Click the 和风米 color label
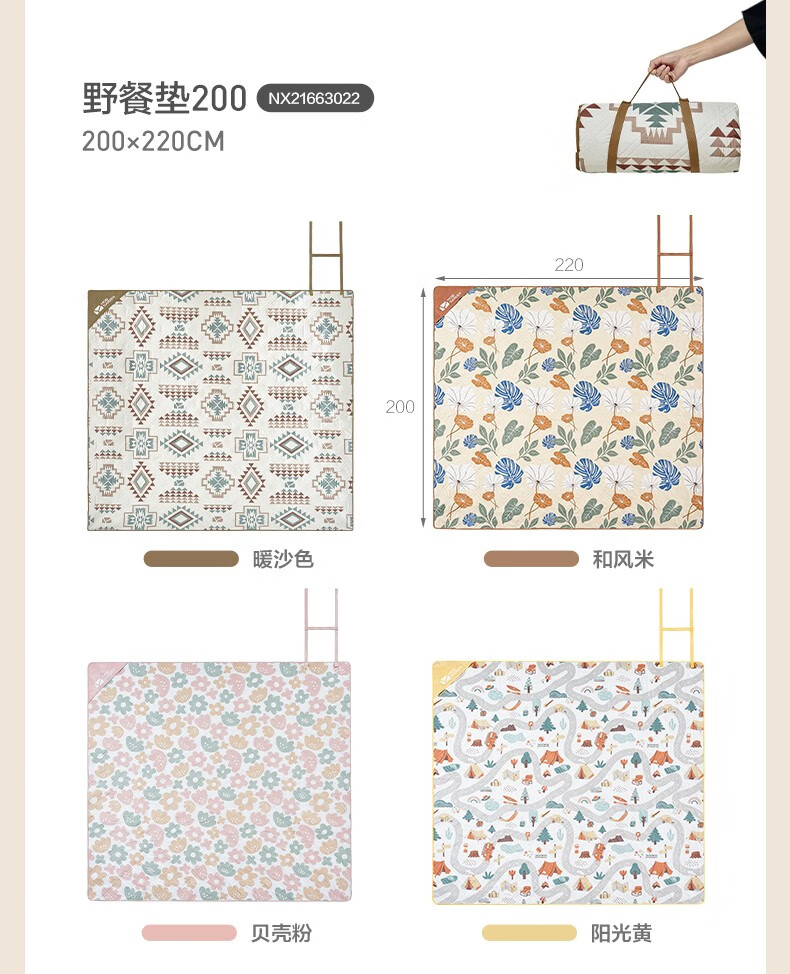 point(623,559)
